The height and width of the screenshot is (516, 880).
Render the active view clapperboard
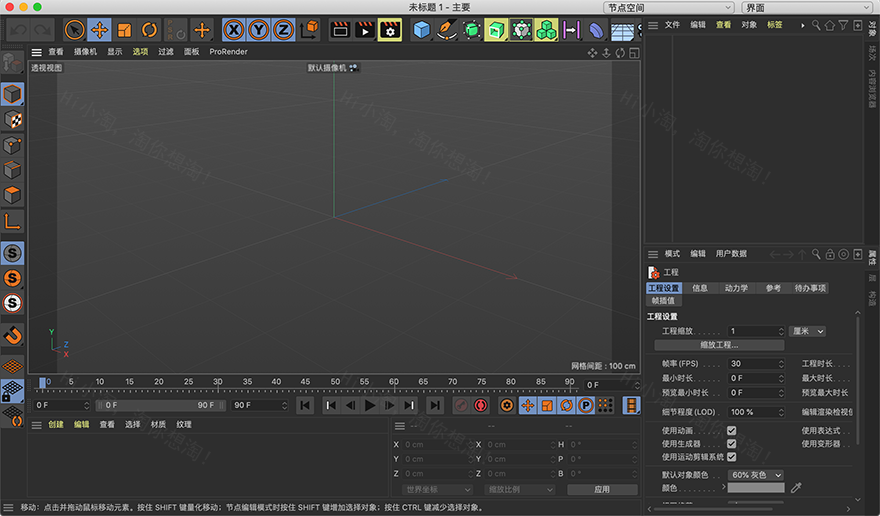click(340, 30)
